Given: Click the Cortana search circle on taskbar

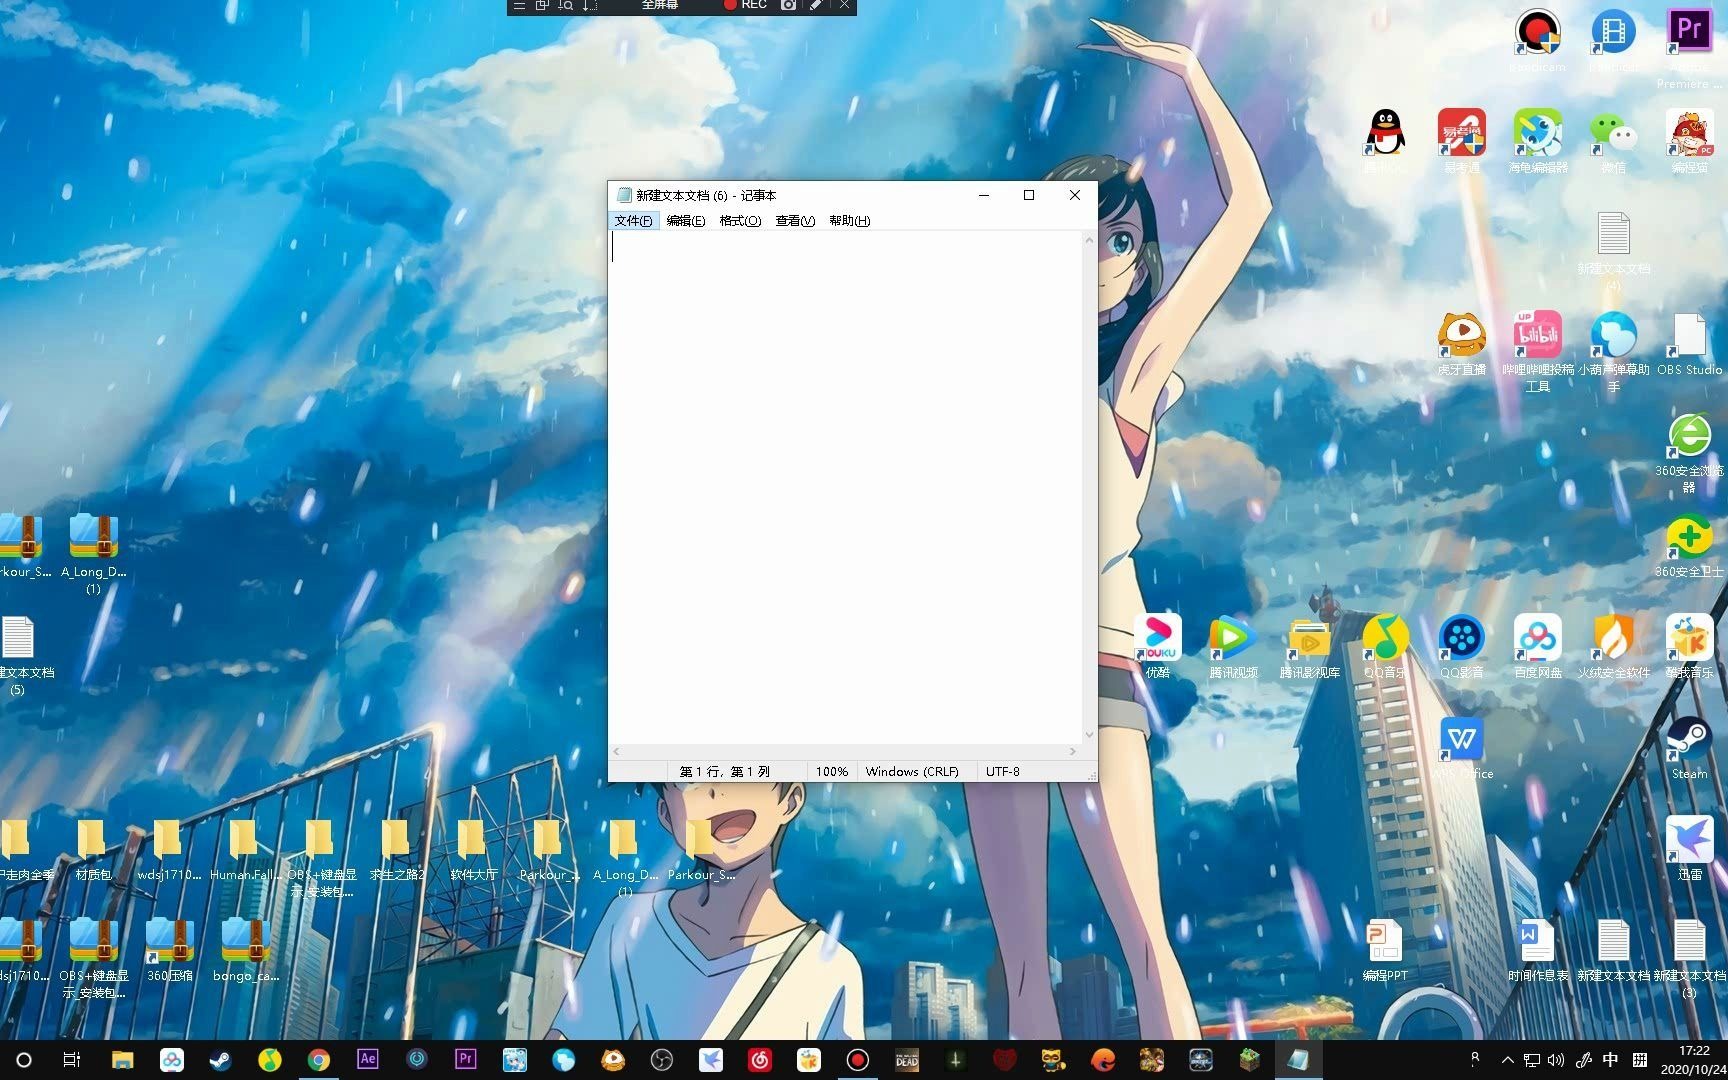Looking at the screenshot, I should tap(24, 1060).
